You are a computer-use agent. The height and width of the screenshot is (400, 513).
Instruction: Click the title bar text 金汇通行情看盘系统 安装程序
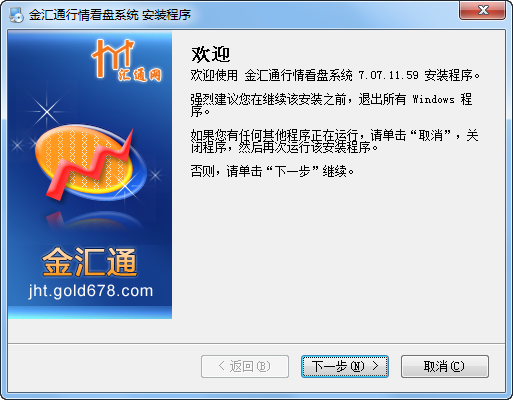[110, 15]
